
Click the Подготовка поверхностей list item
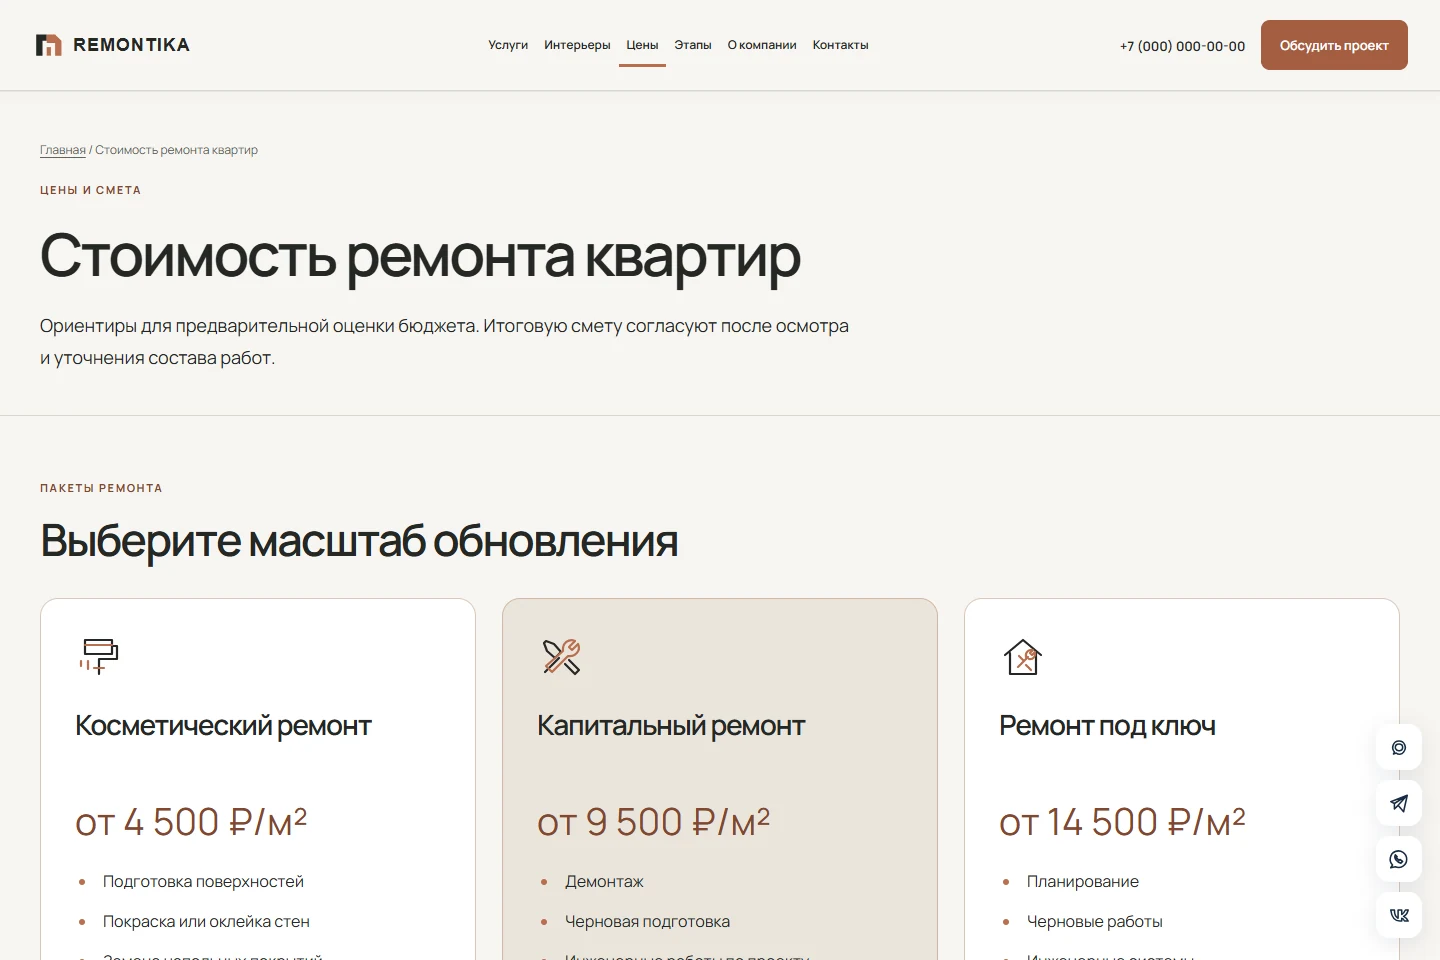203,882
